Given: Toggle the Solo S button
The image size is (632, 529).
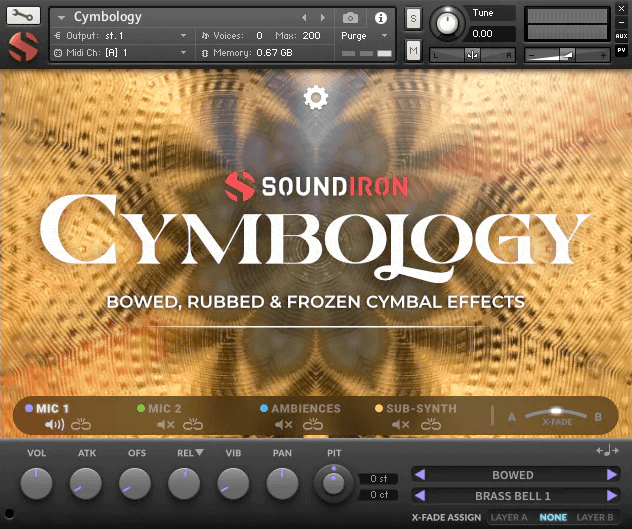Looking at the screenshot, I should (x=413, y=19).
